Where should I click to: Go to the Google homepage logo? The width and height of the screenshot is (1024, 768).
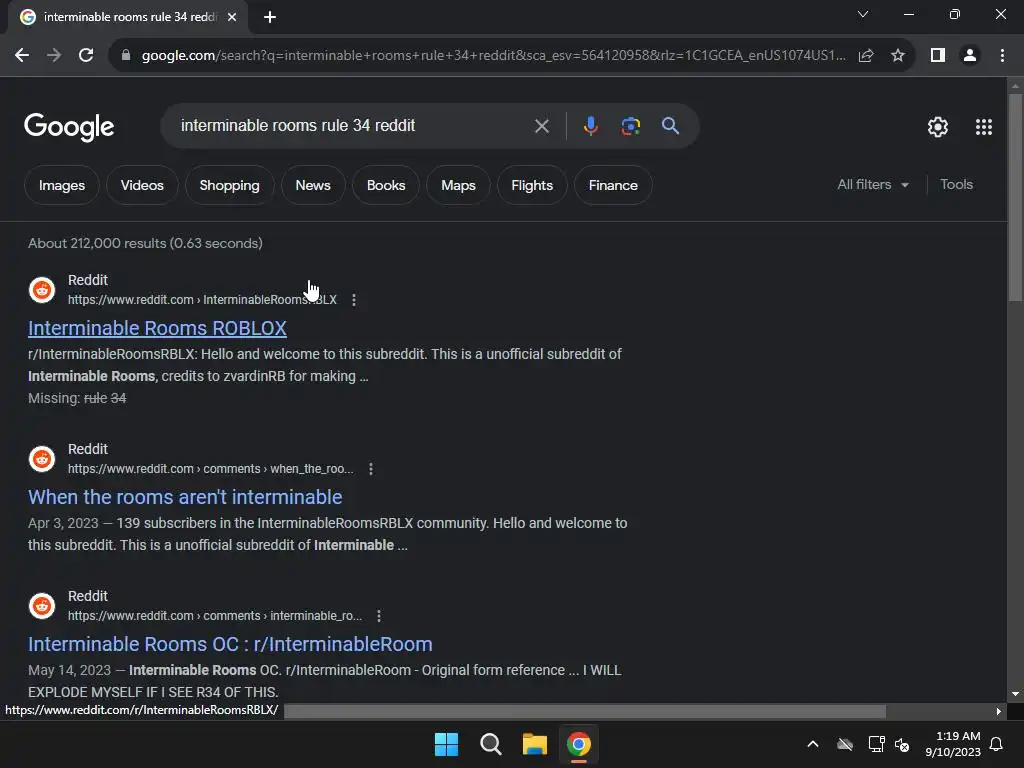tap(69, 127)
